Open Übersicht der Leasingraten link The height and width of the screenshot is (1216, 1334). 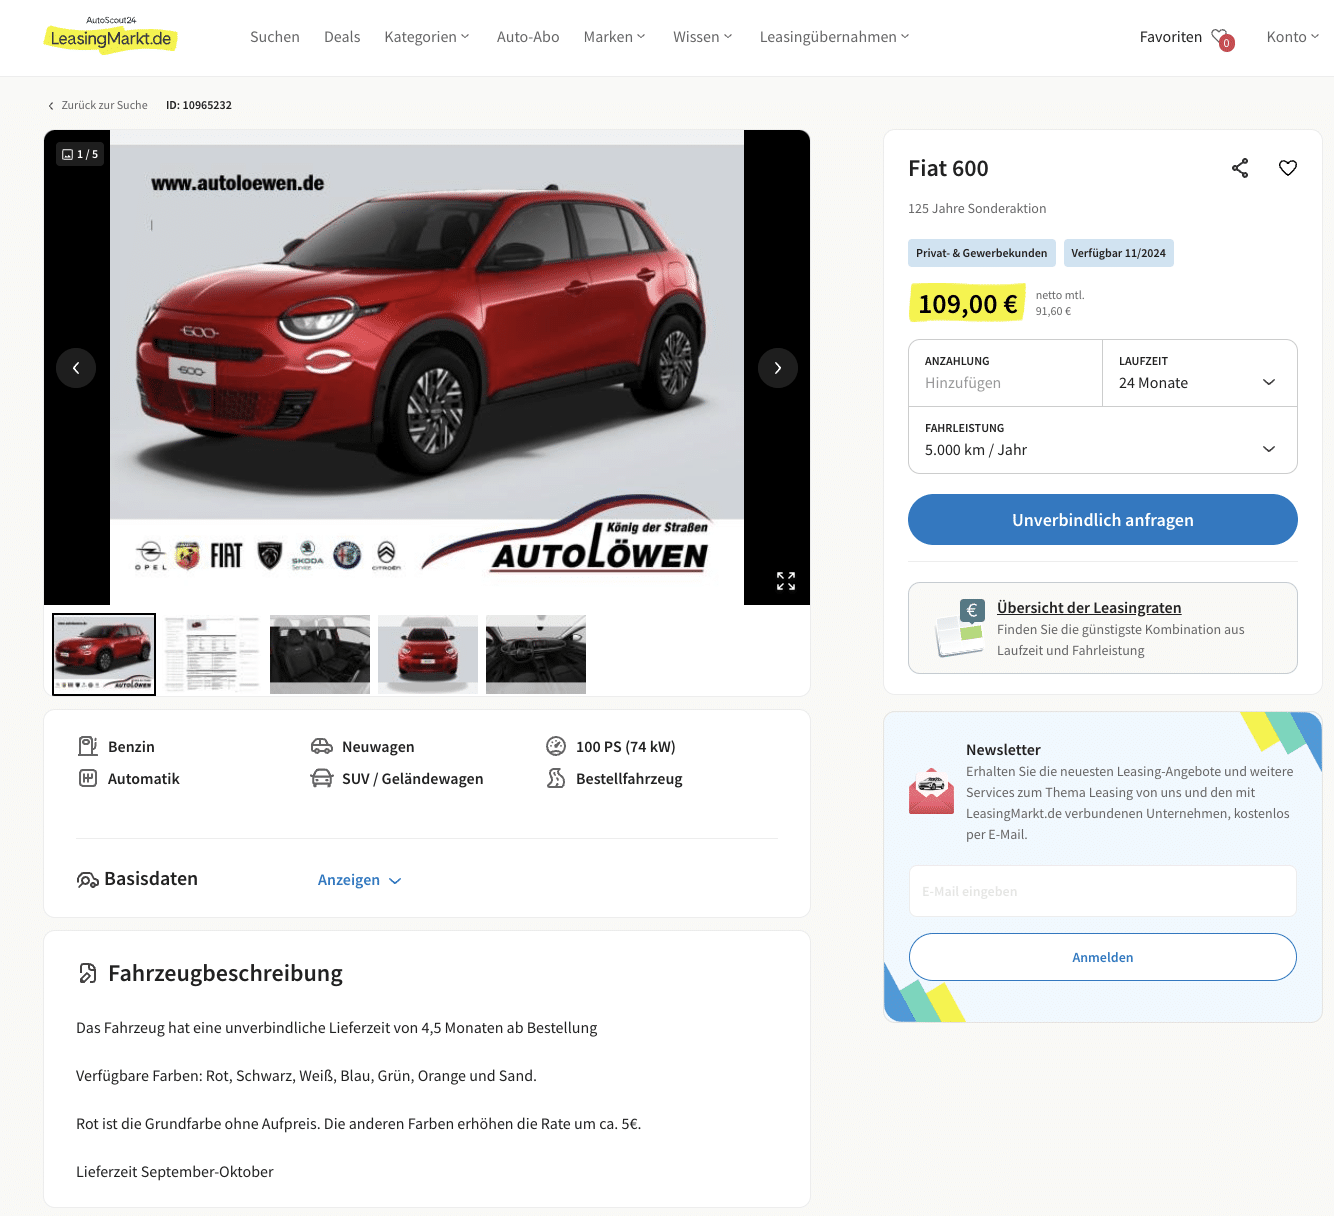1089,608
